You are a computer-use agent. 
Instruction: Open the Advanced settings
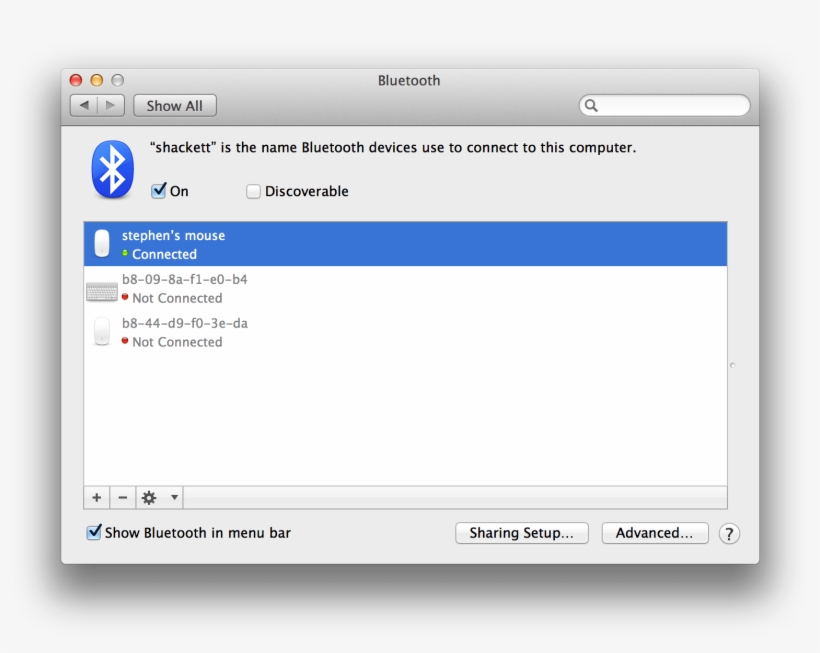click(655, 533)
